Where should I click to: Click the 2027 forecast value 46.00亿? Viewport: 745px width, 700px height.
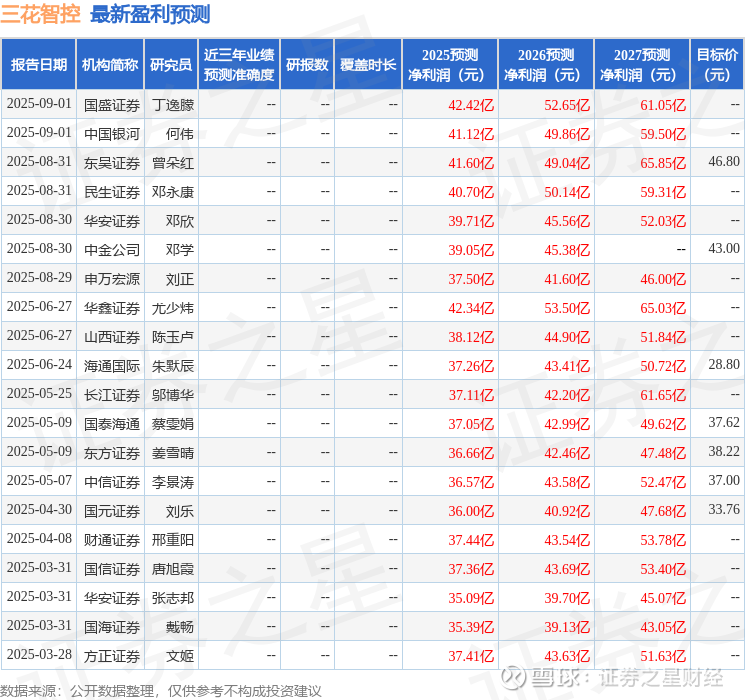tap(663, 279)
